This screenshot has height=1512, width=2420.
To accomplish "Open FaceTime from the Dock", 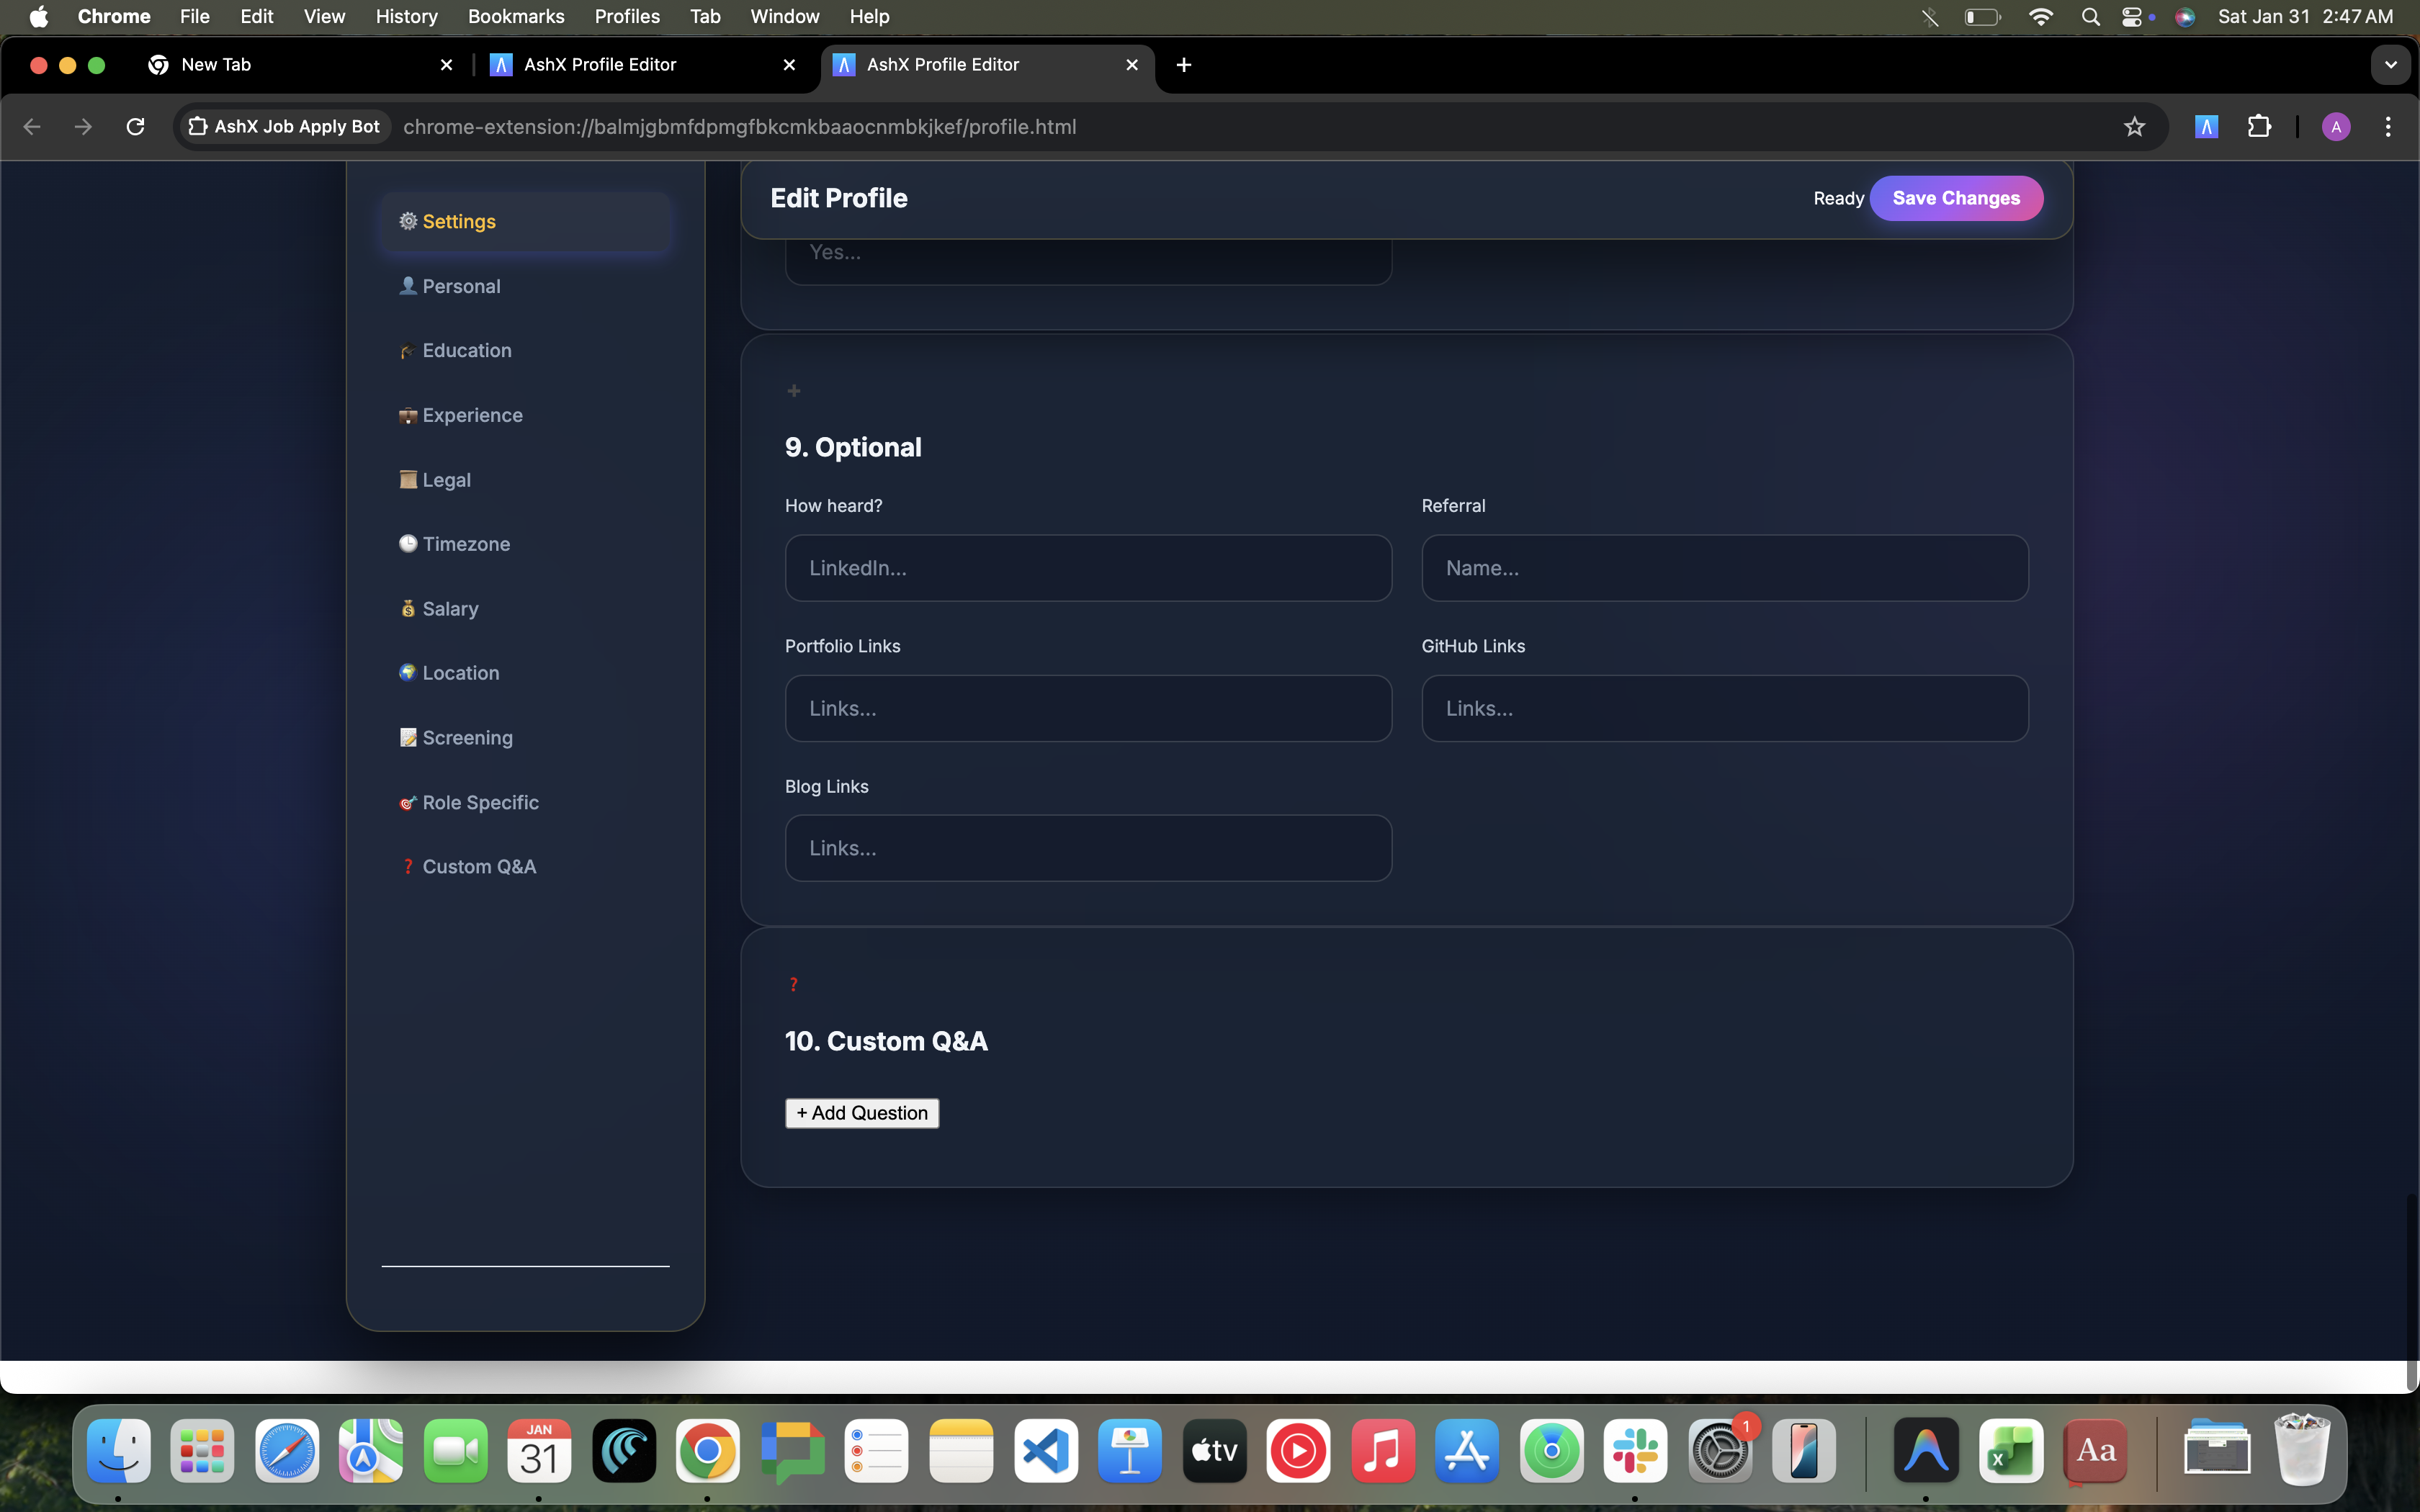I will [x=456, y=1451].
